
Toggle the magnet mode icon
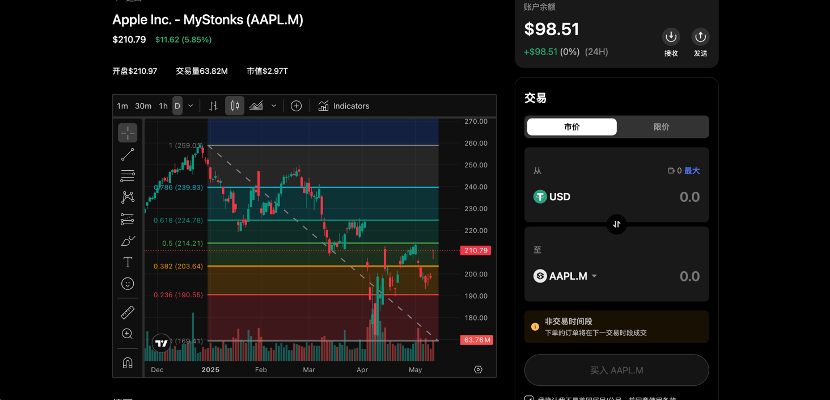point(128,362)
